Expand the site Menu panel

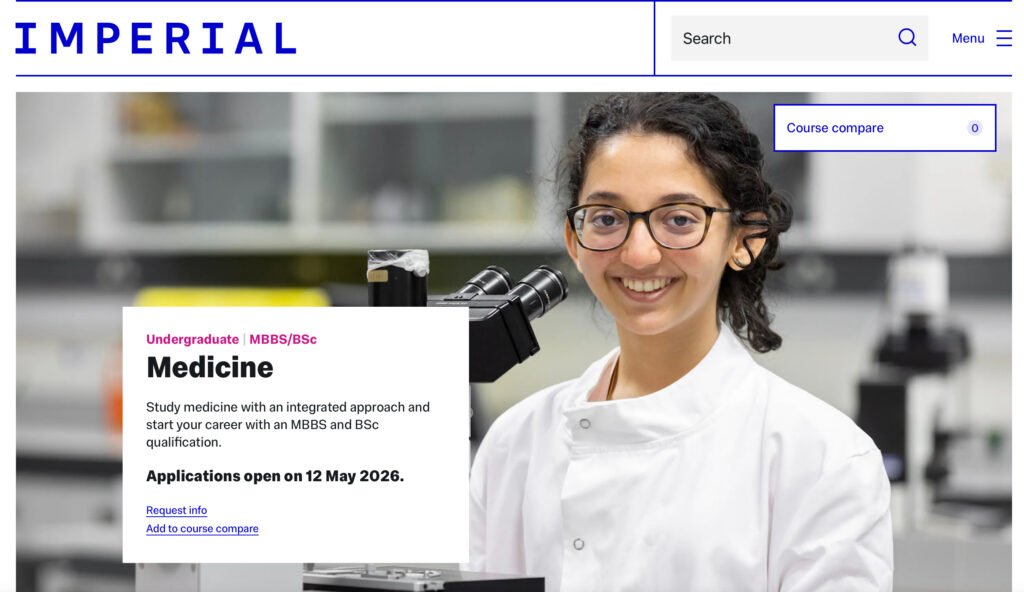(x=968, y=38)
